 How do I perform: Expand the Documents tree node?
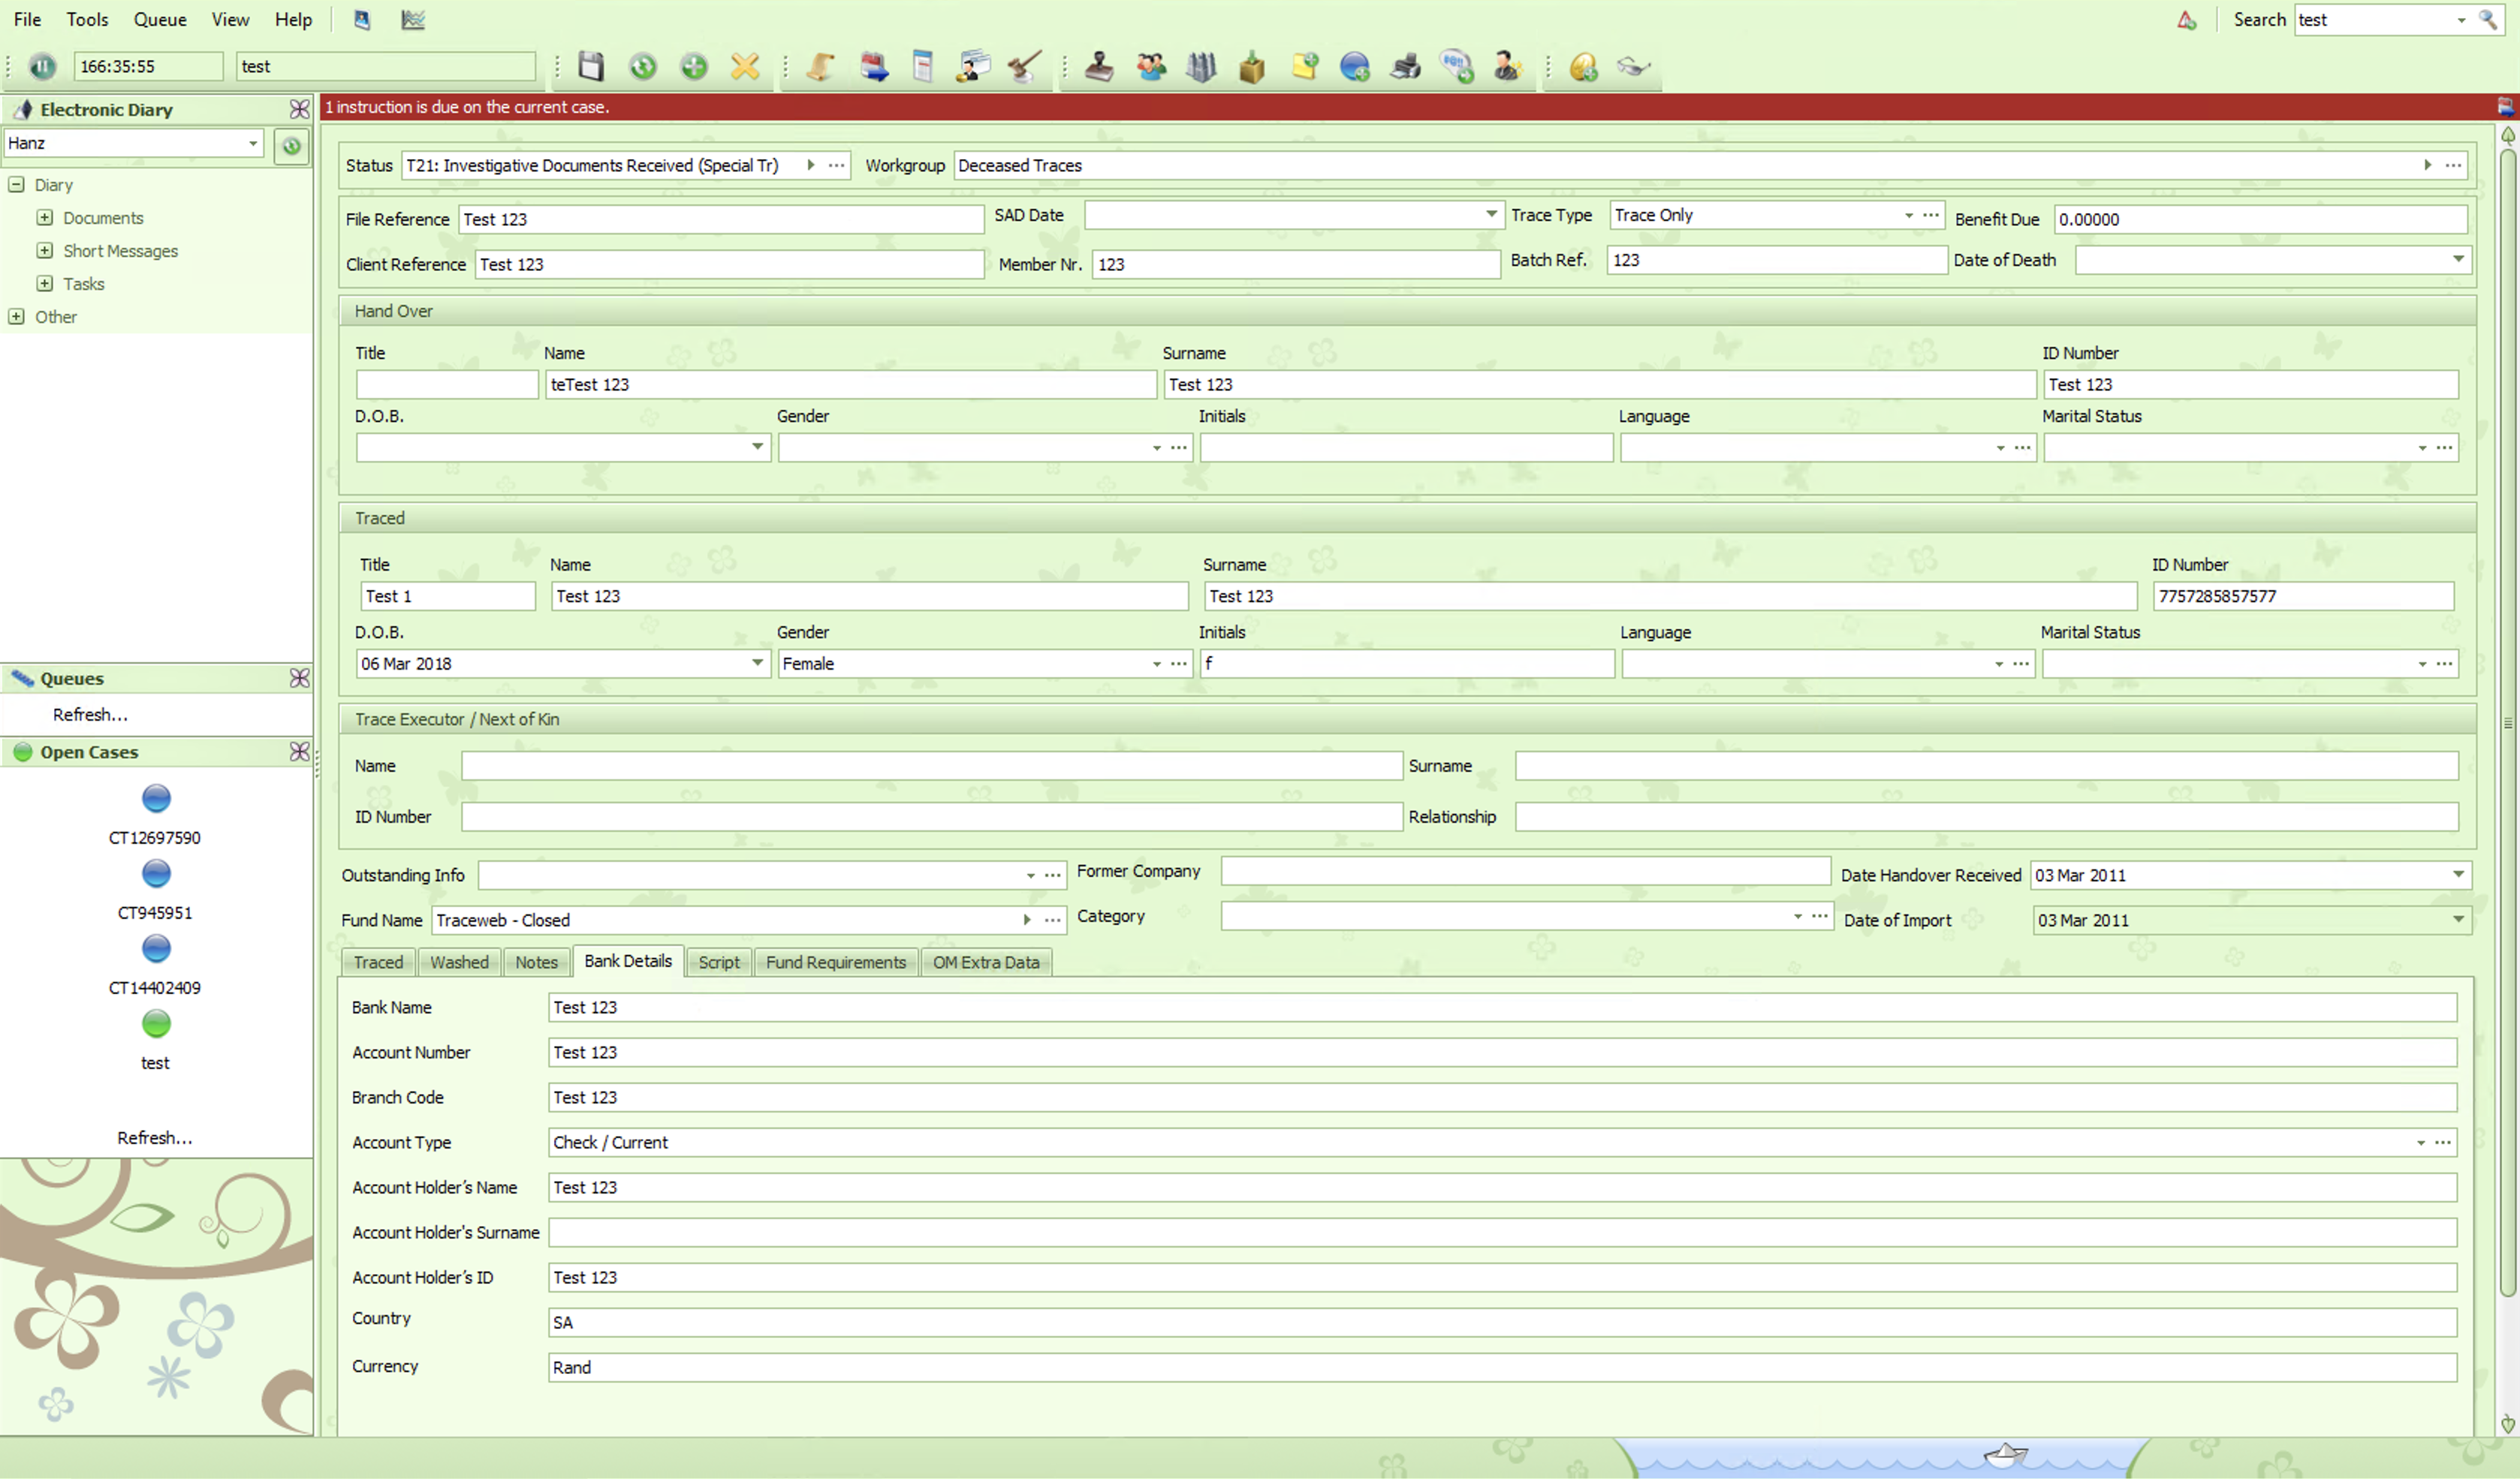(45, 218)
